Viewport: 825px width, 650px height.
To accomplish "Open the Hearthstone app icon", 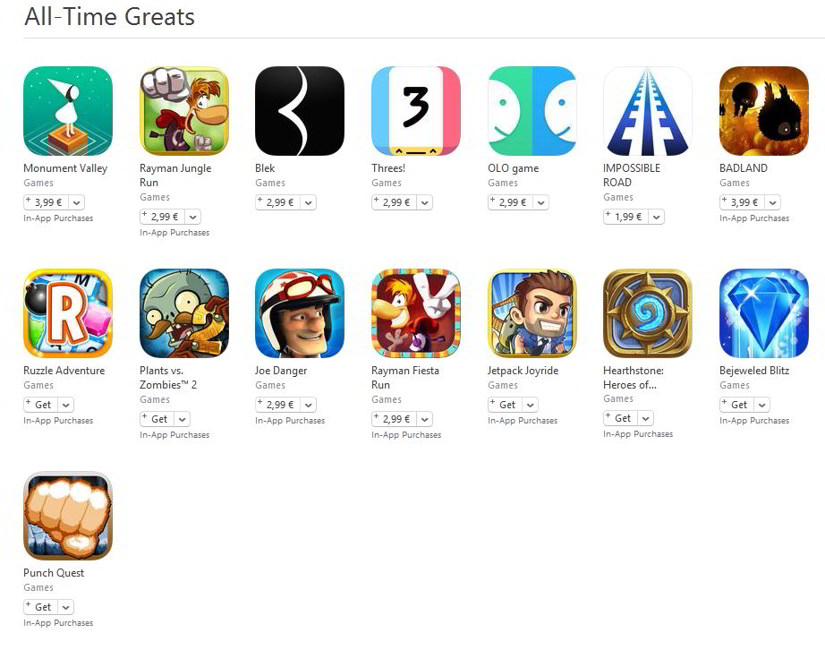I will click(647, 313).
